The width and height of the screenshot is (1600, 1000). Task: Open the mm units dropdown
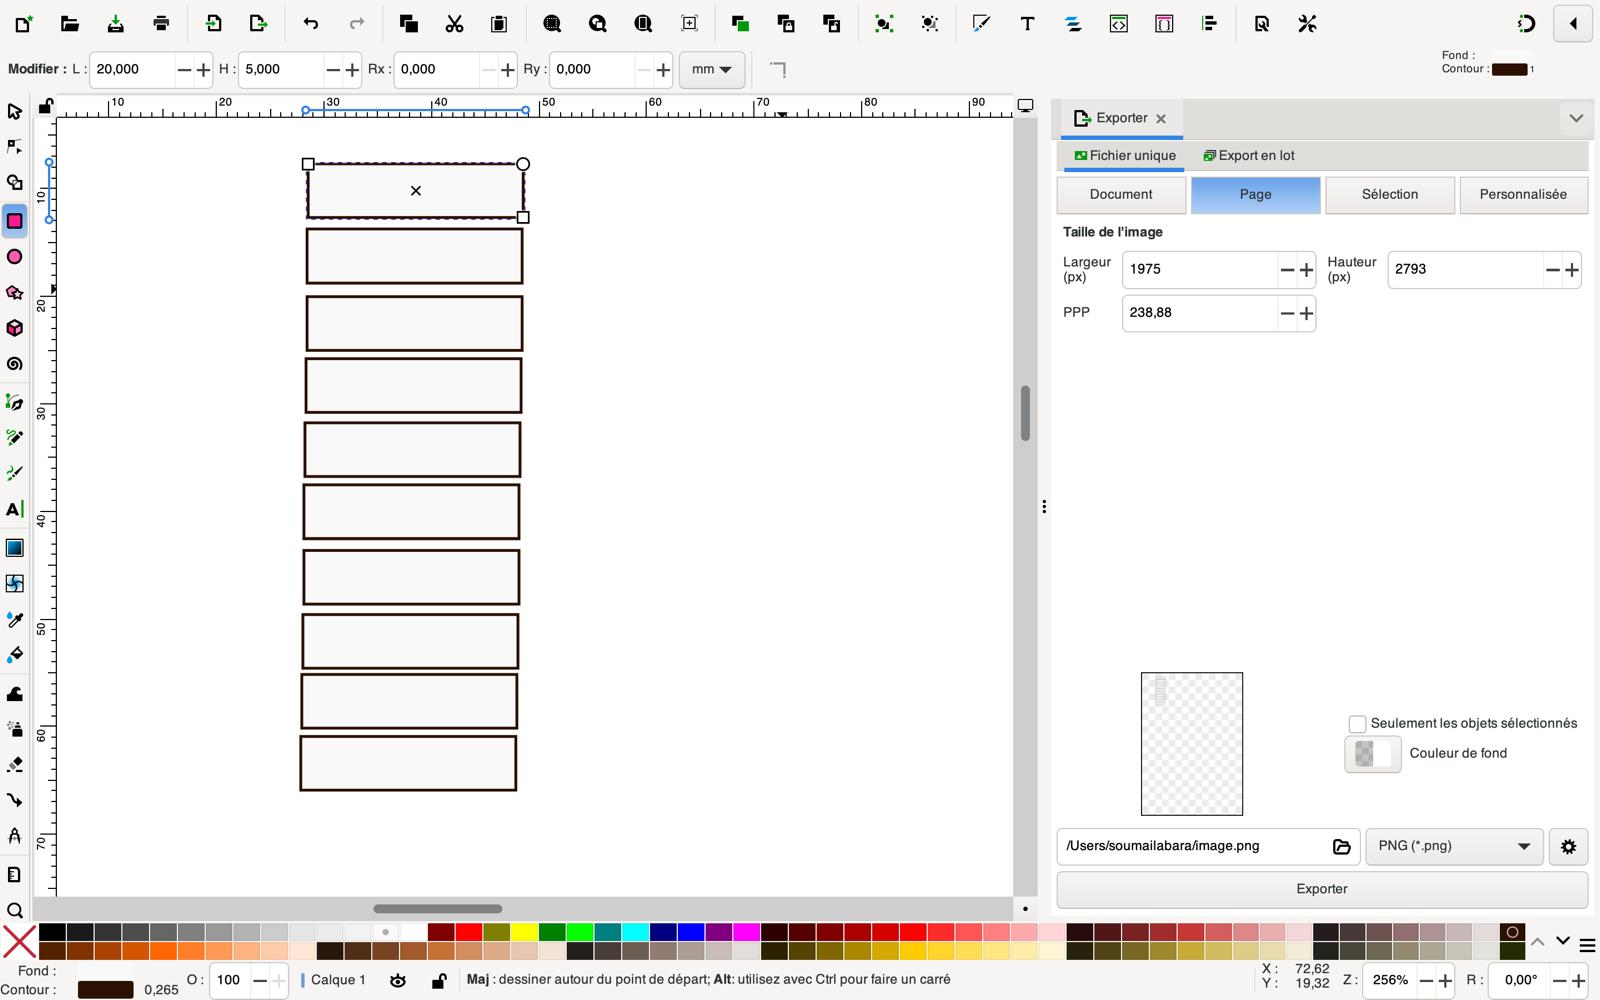click(712, 70)
